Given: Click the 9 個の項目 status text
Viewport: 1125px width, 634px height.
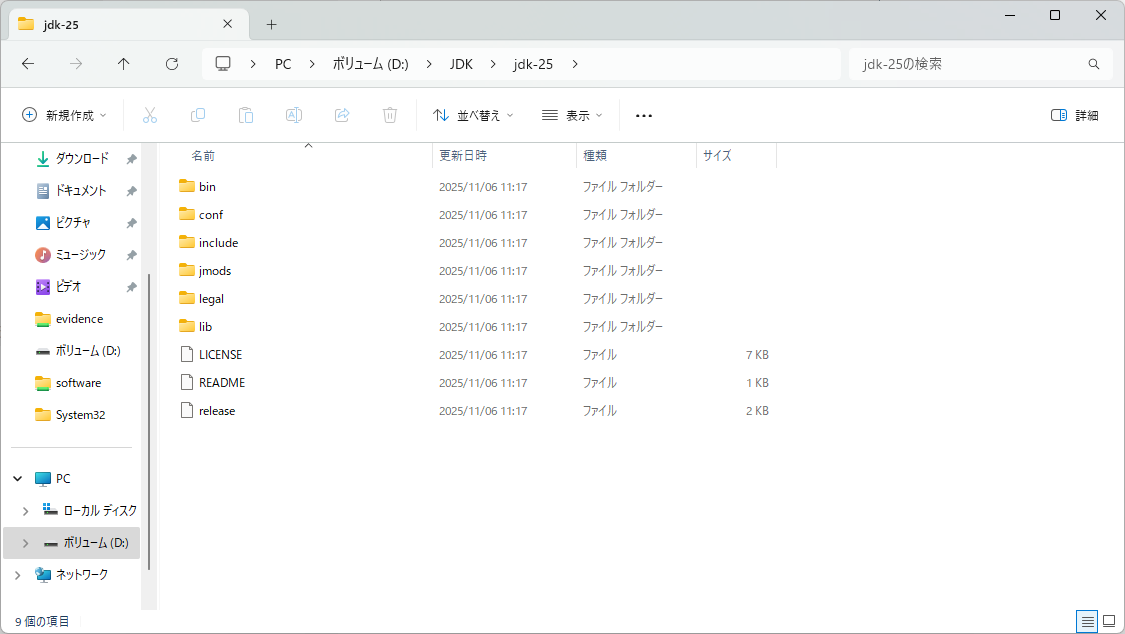Looking at the screenshot, I should [x=42, y=621].
